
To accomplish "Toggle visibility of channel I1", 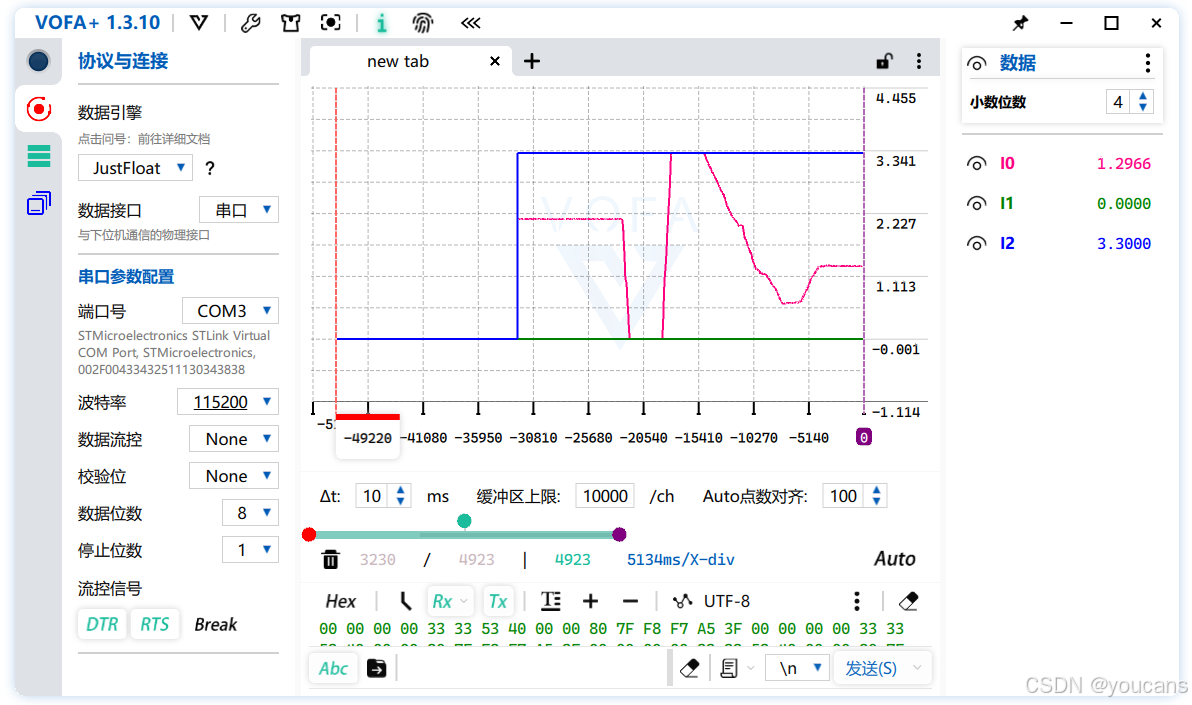I will click(977, 204).
